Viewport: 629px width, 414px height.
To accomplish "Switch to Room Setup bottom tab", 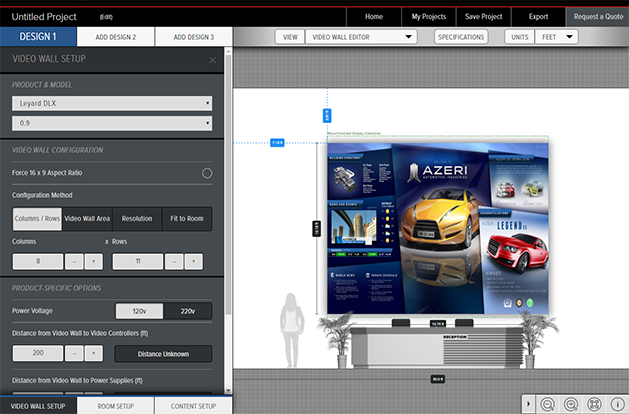I will point(116,406).
